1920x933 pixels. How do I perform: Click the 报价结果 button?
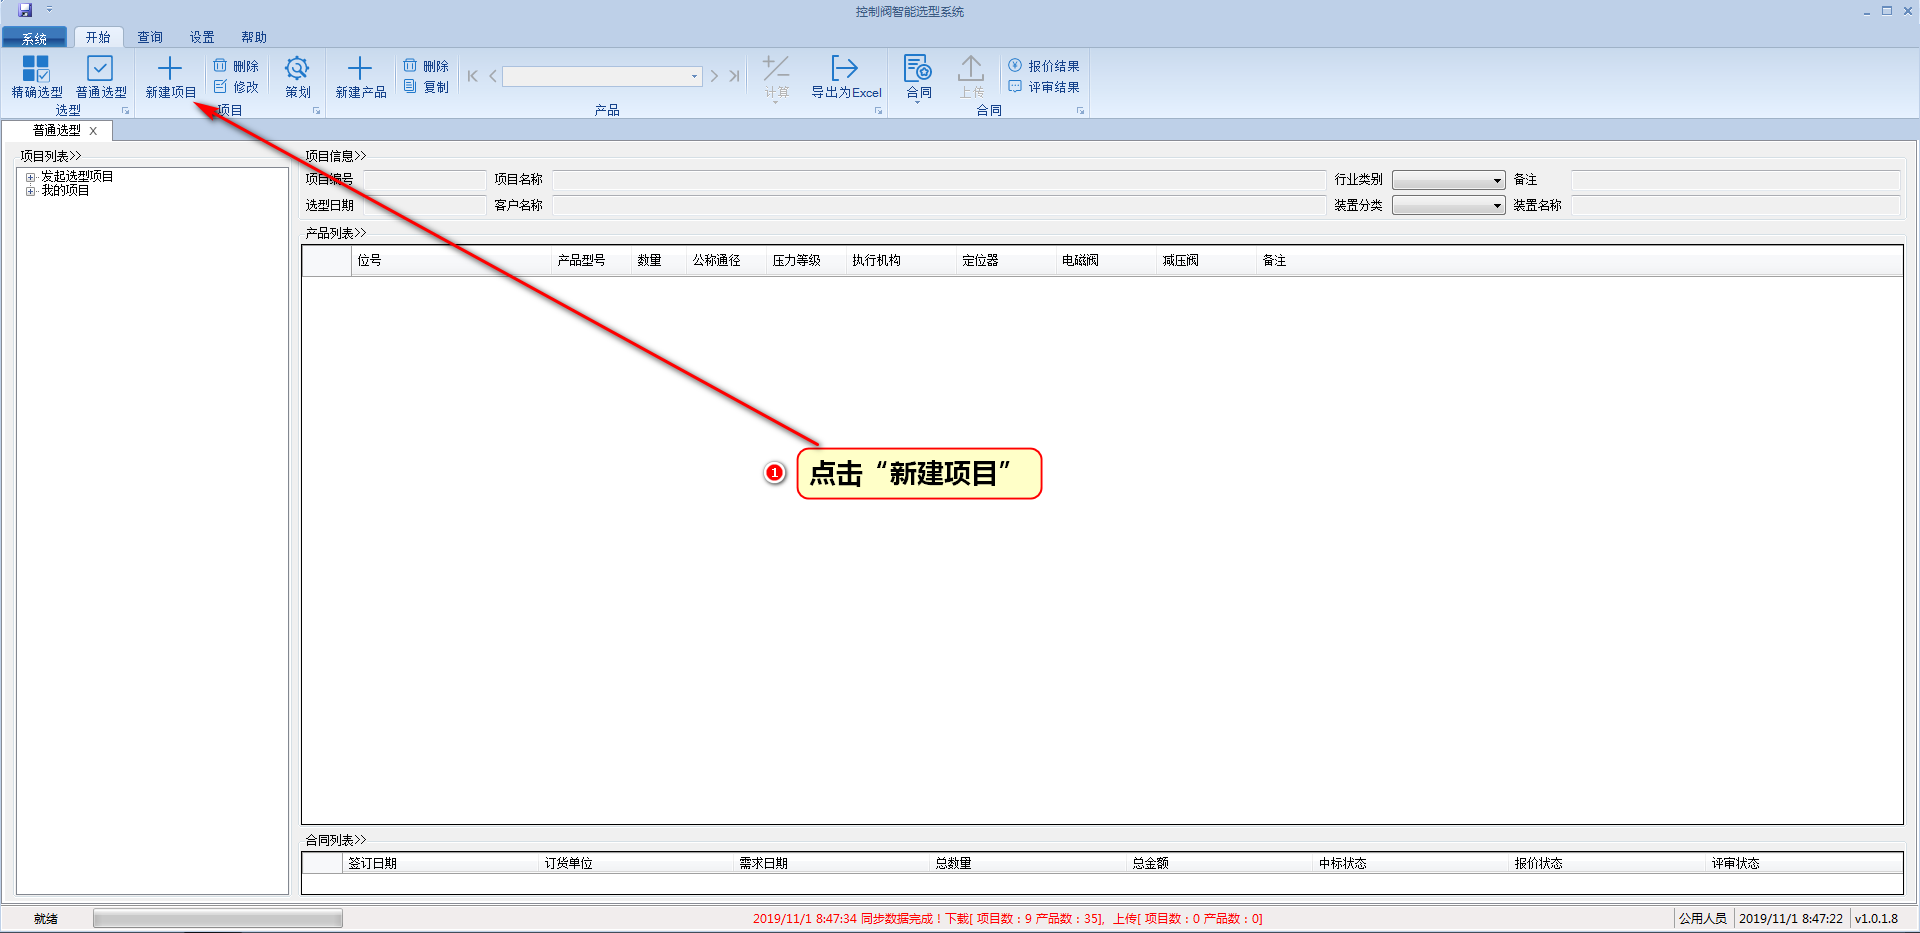point(1044,66)
